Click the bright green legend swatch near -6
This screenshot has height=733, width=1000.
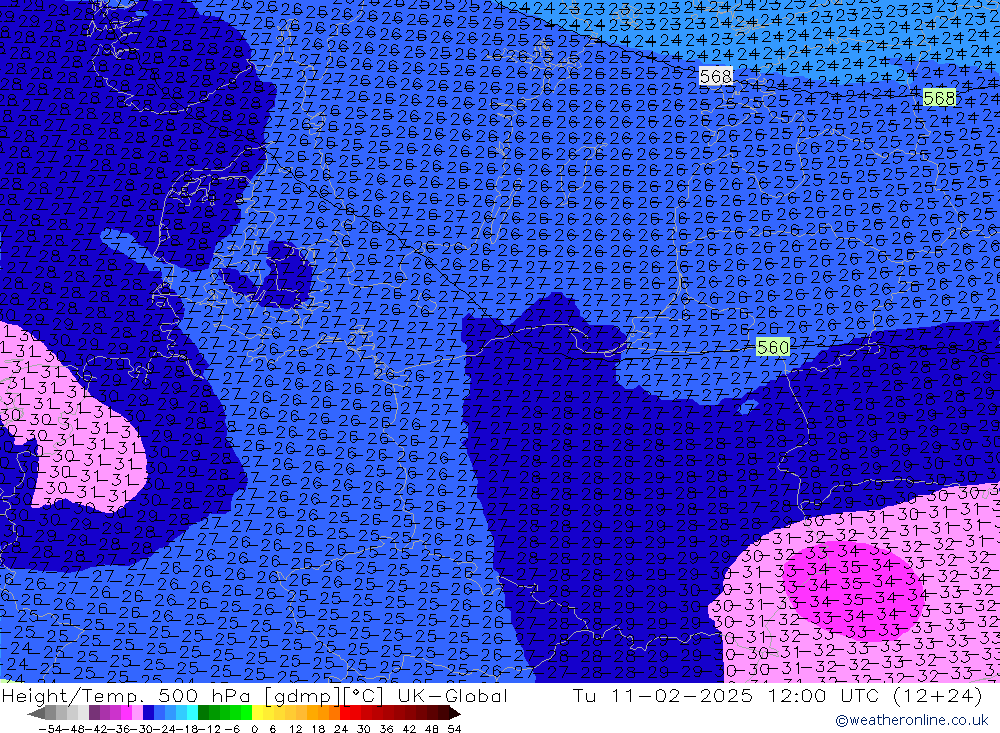(246, 713)
